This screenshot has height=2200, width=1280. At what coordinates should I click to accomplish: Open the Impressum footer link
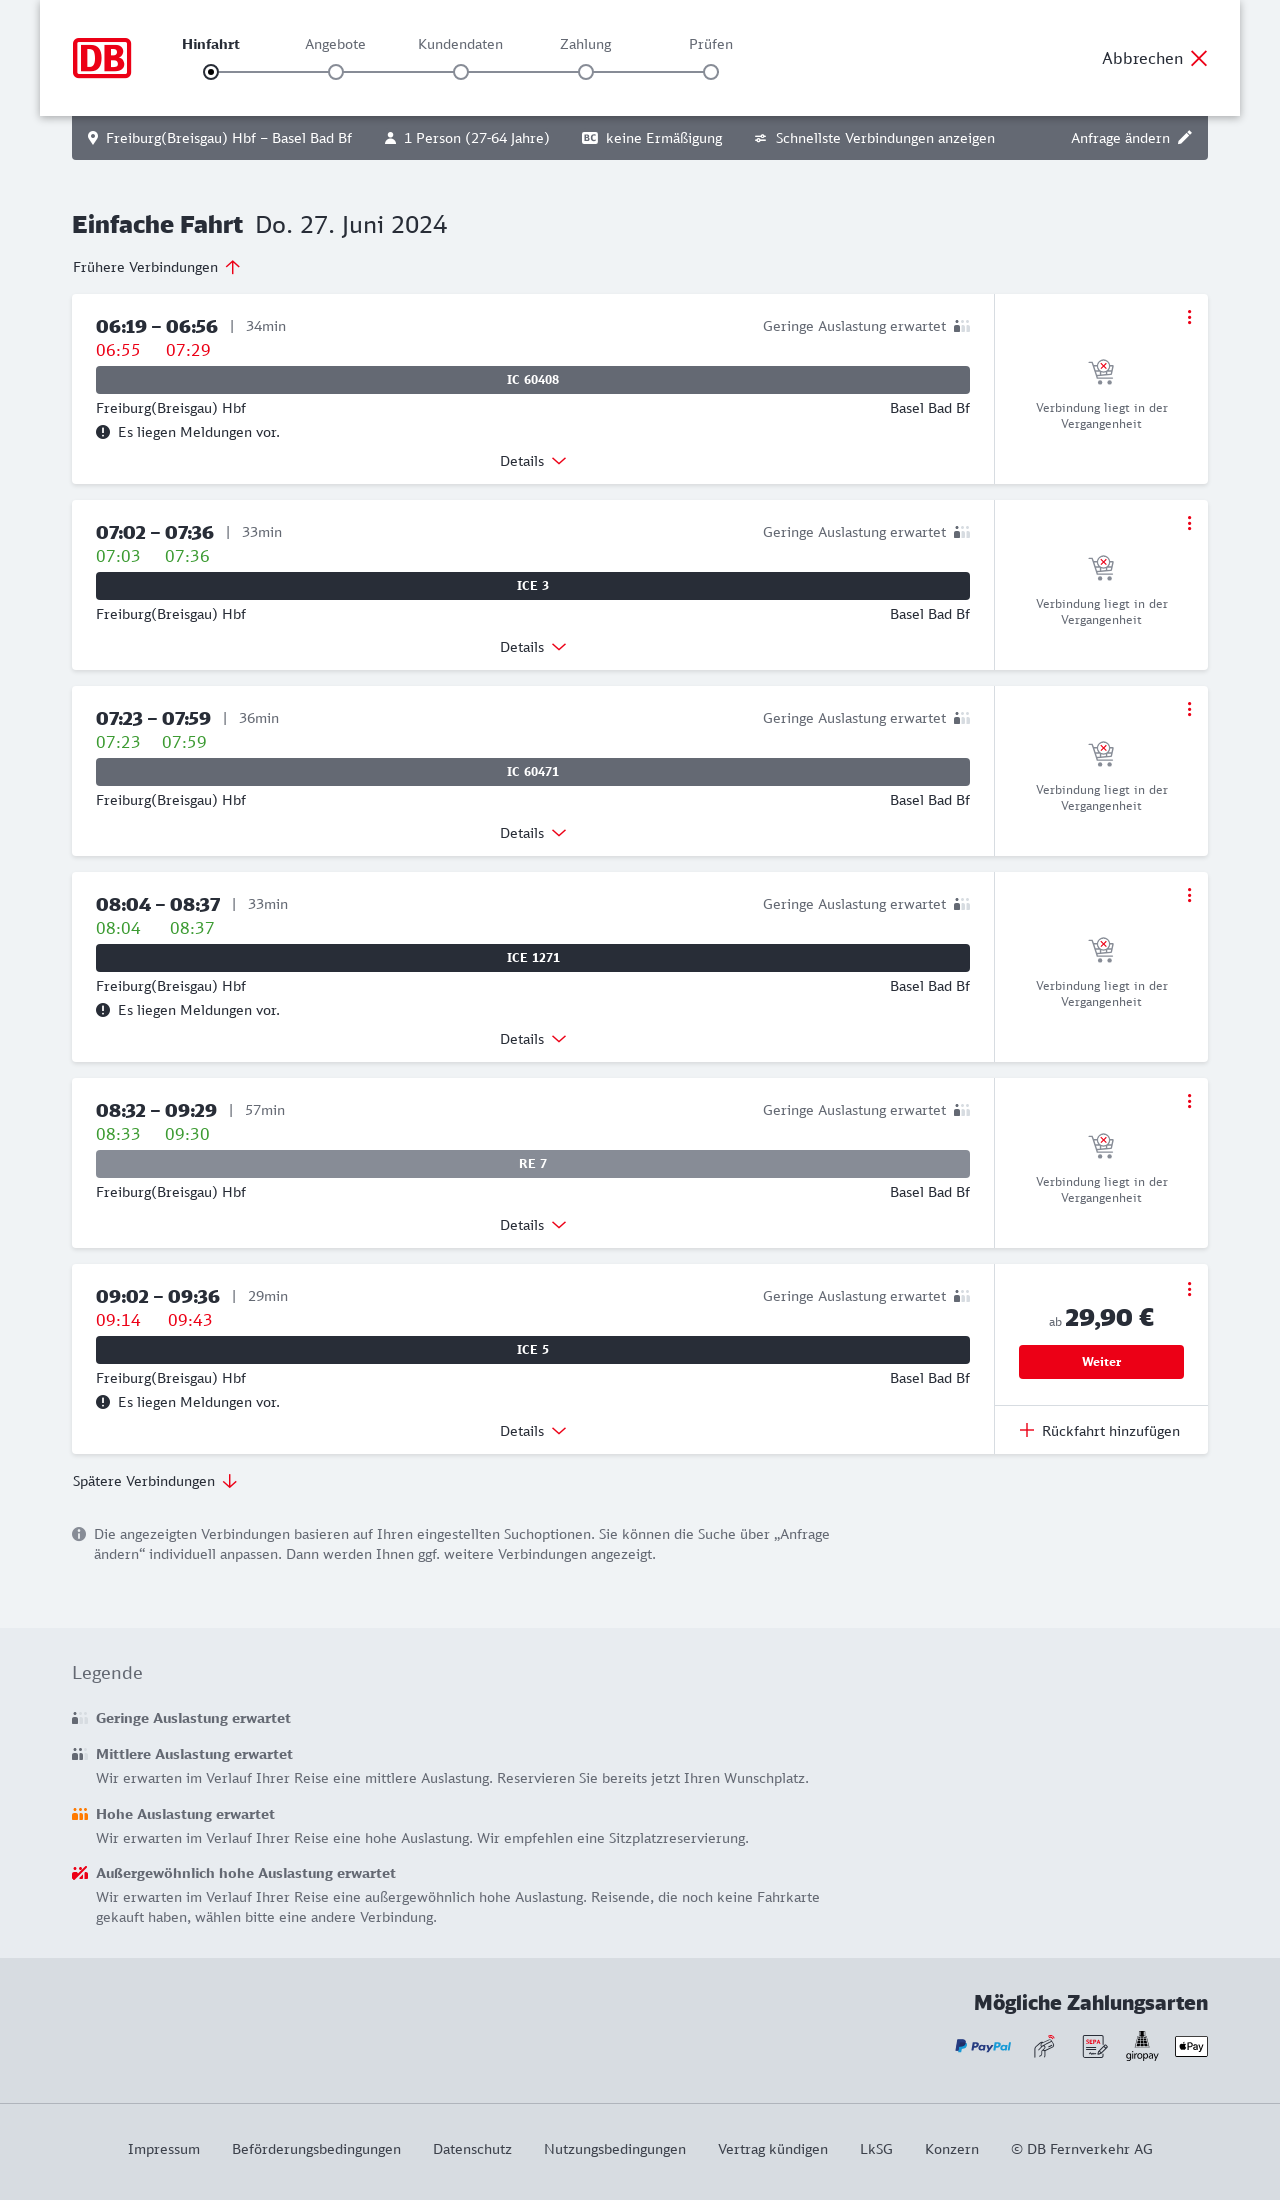click(164, 2149)
